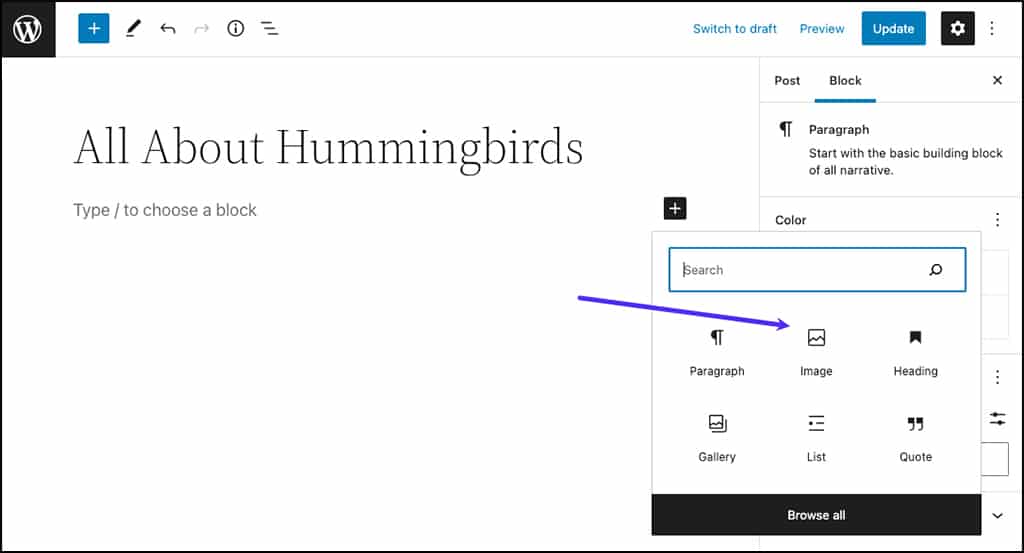This screenshot has width=1024, height=553.
Task: Click the Undo arrow
Action: coord(168,29)
